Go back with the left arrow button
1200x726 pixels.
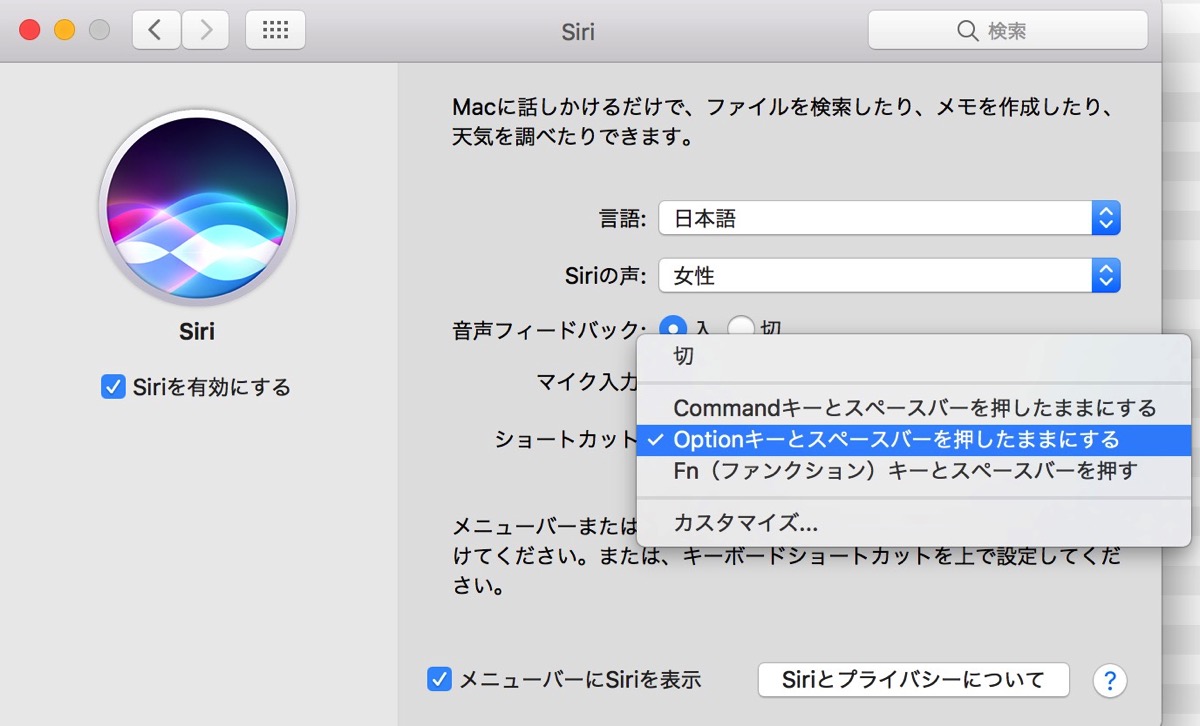click(x=156, y=30)
